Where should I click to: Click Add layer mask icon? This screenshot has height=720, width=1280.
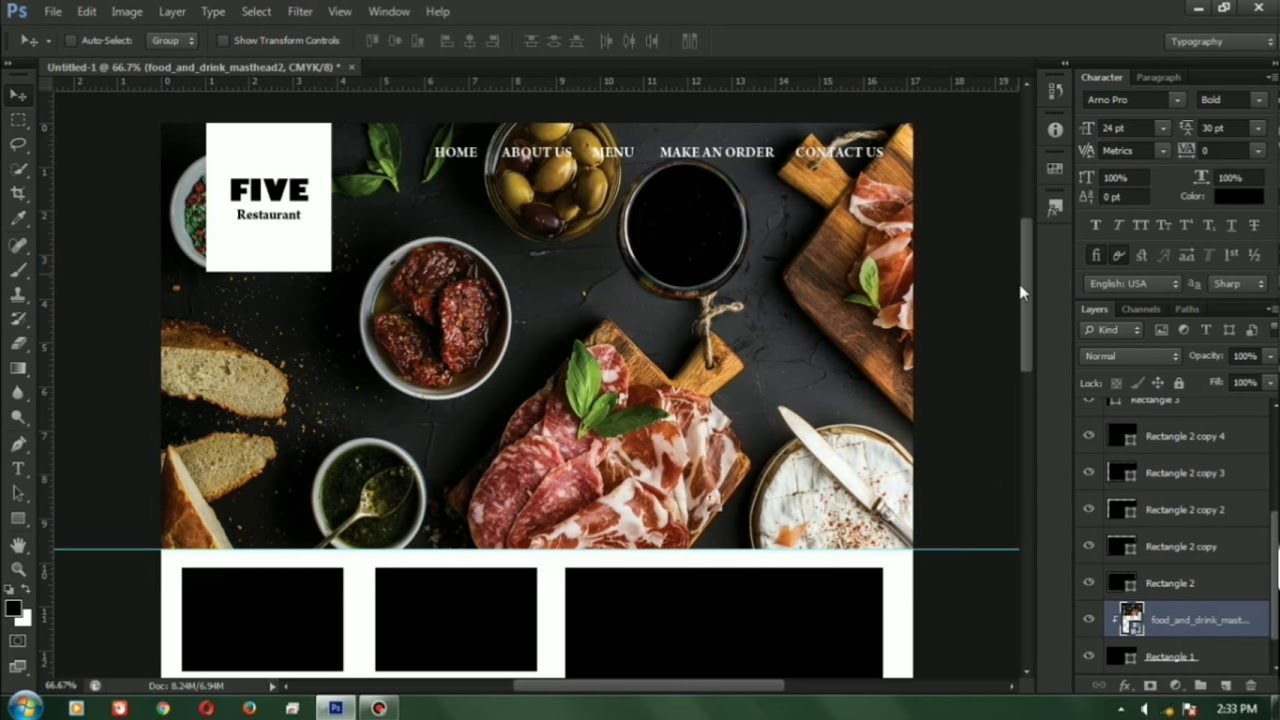(1149, 685)
